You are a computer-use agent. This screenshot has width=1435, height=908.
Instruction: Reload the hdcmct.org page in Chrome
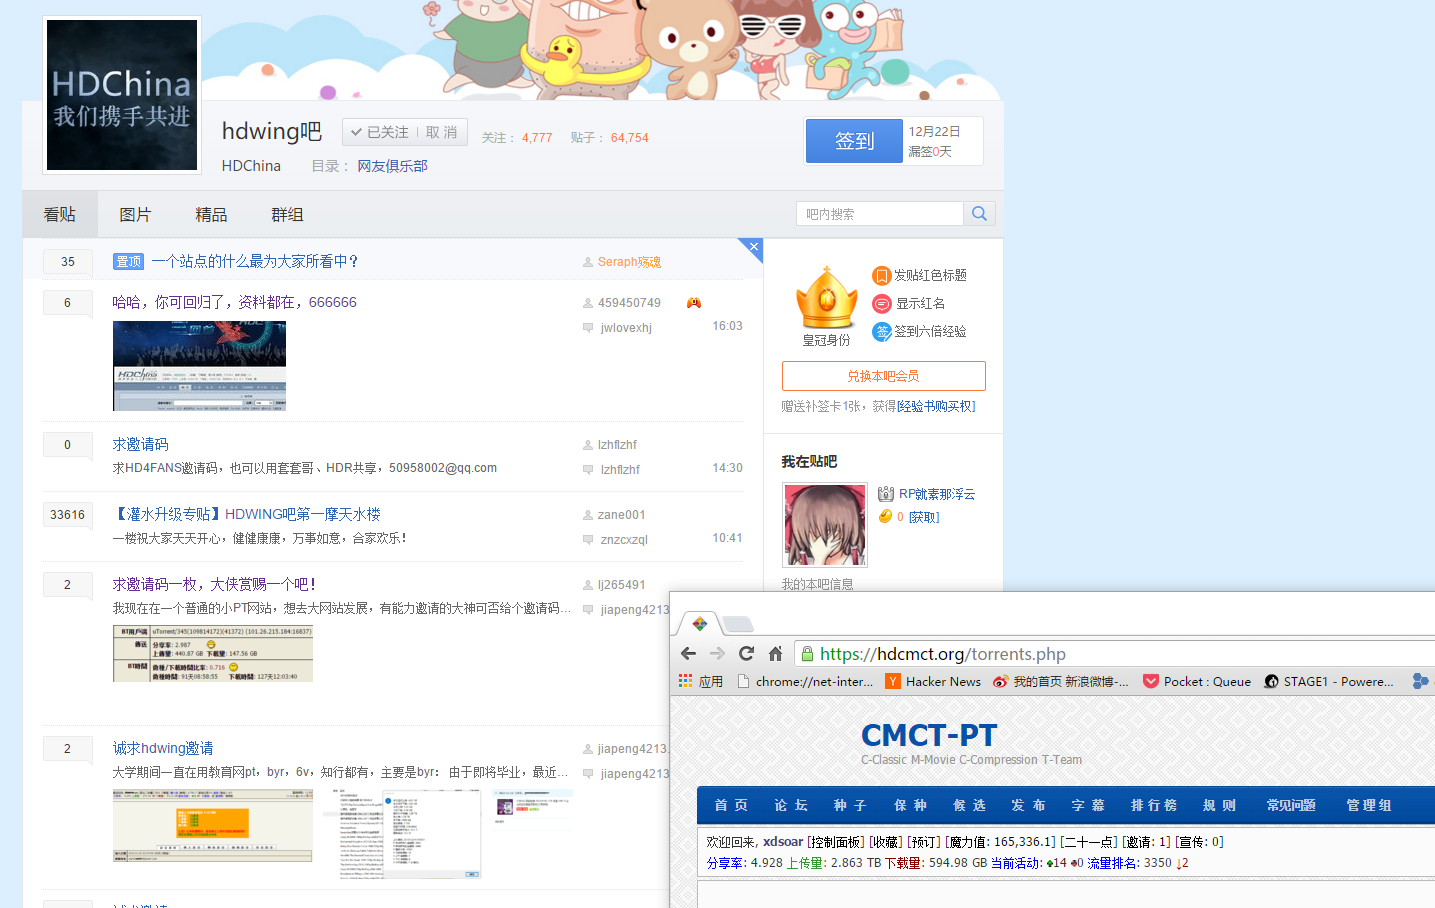(746, 654)
